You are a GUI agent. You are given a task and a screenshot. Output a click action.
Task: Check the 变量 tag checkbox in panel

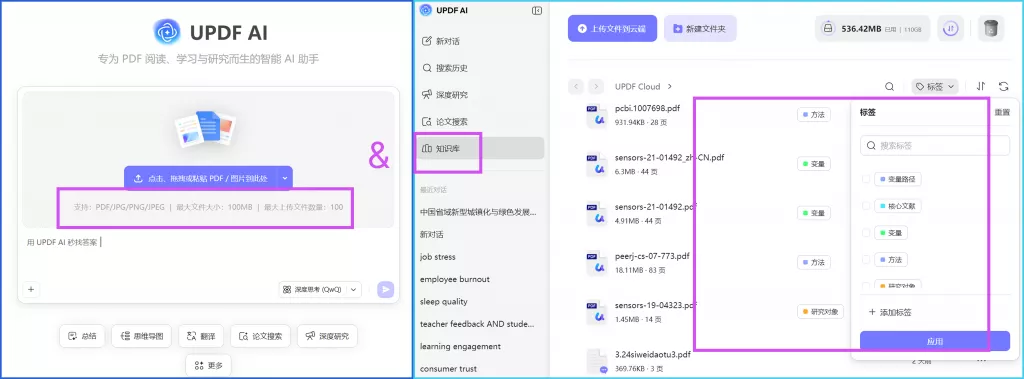[x=866, y=233]
